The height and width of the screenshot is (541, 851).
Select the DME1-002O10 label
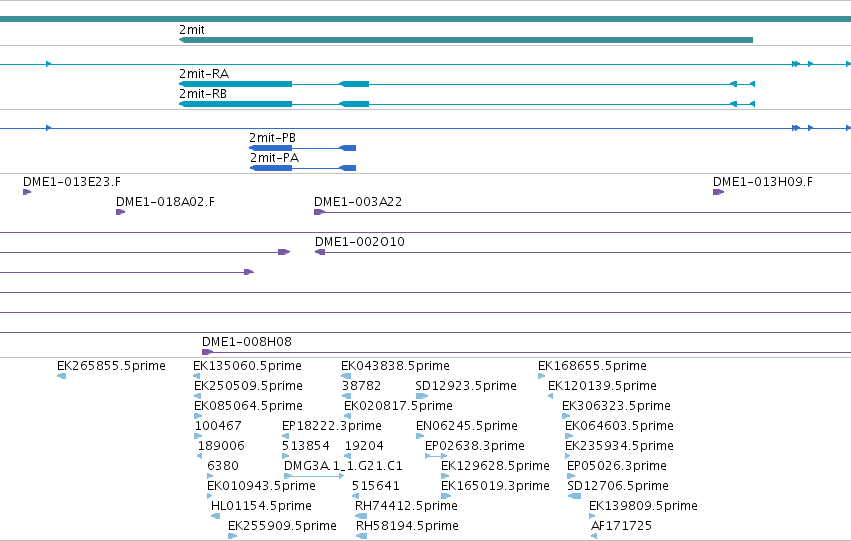360,242
